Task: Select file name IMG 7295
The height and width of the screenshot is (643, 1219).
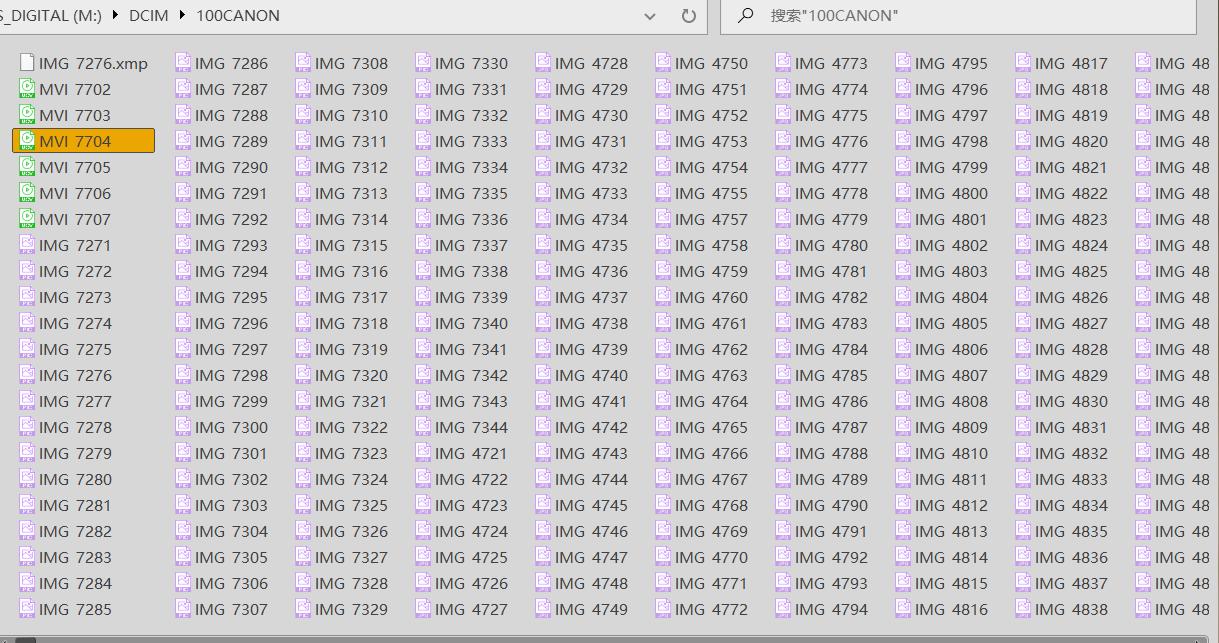Action: (232, 297)
